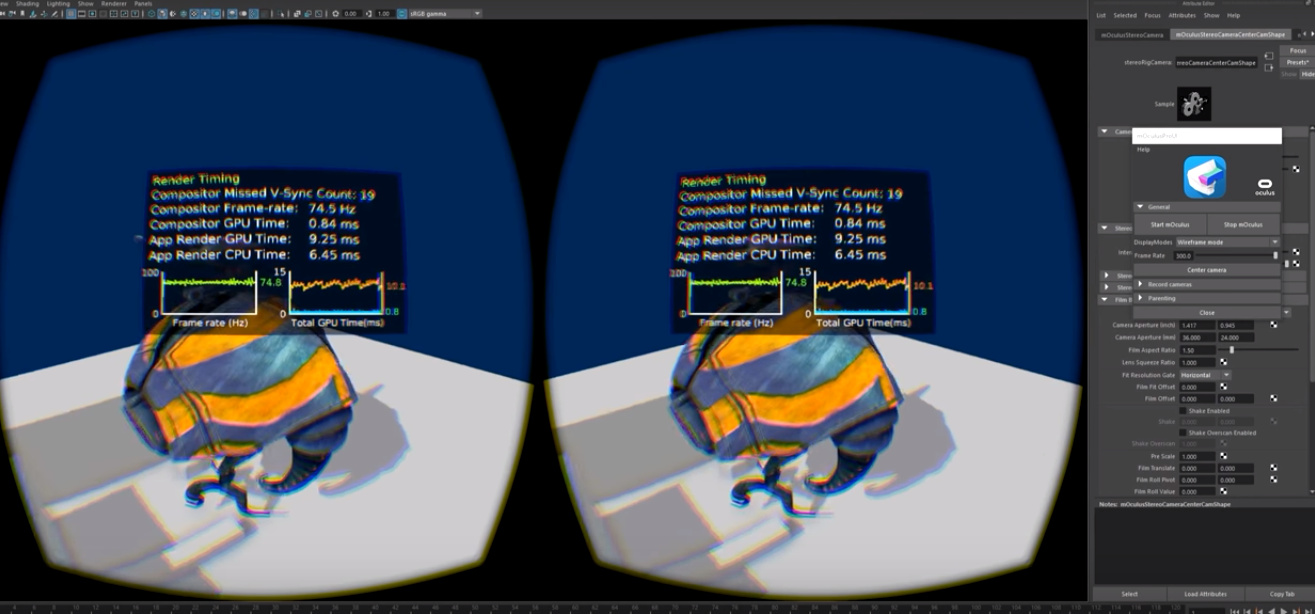1315x614 pixels.
Task: Click the Load Attributes button
Action: click(1205, 594)
